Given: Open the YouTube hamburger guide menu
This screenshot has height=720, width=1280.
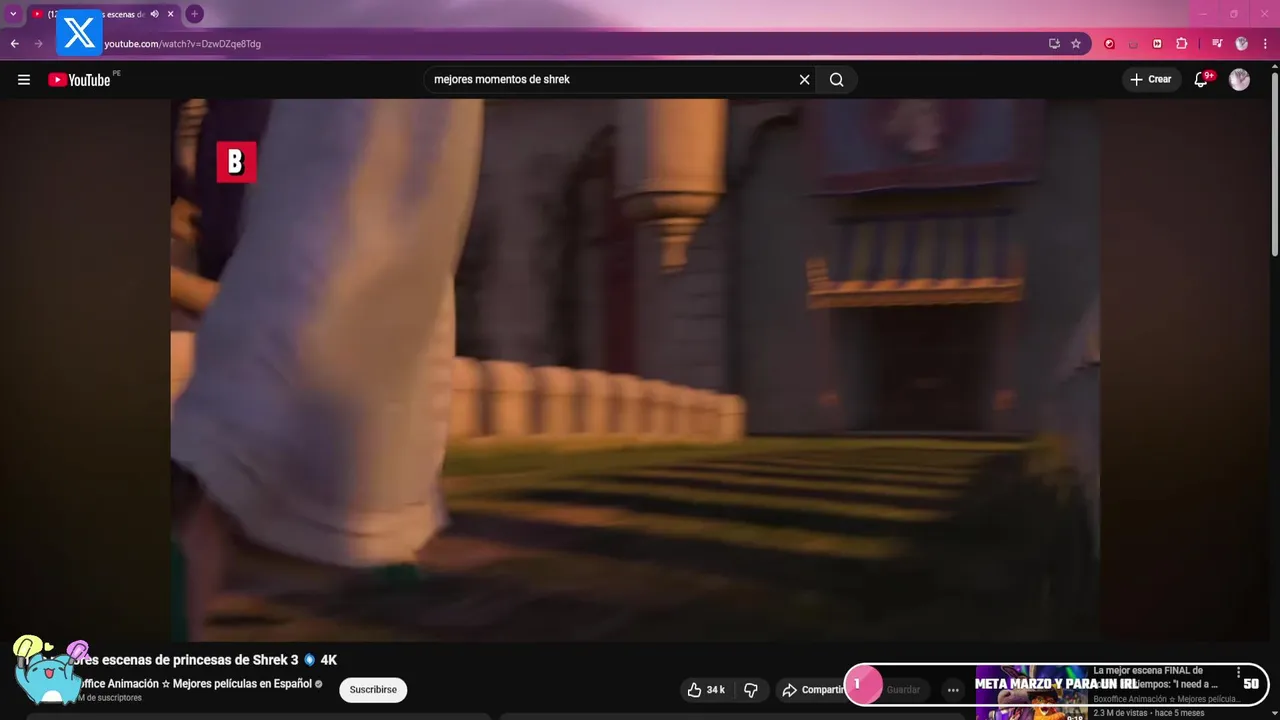Looking at the screenshot, I should pyautogui.click(x=24, y=80).
